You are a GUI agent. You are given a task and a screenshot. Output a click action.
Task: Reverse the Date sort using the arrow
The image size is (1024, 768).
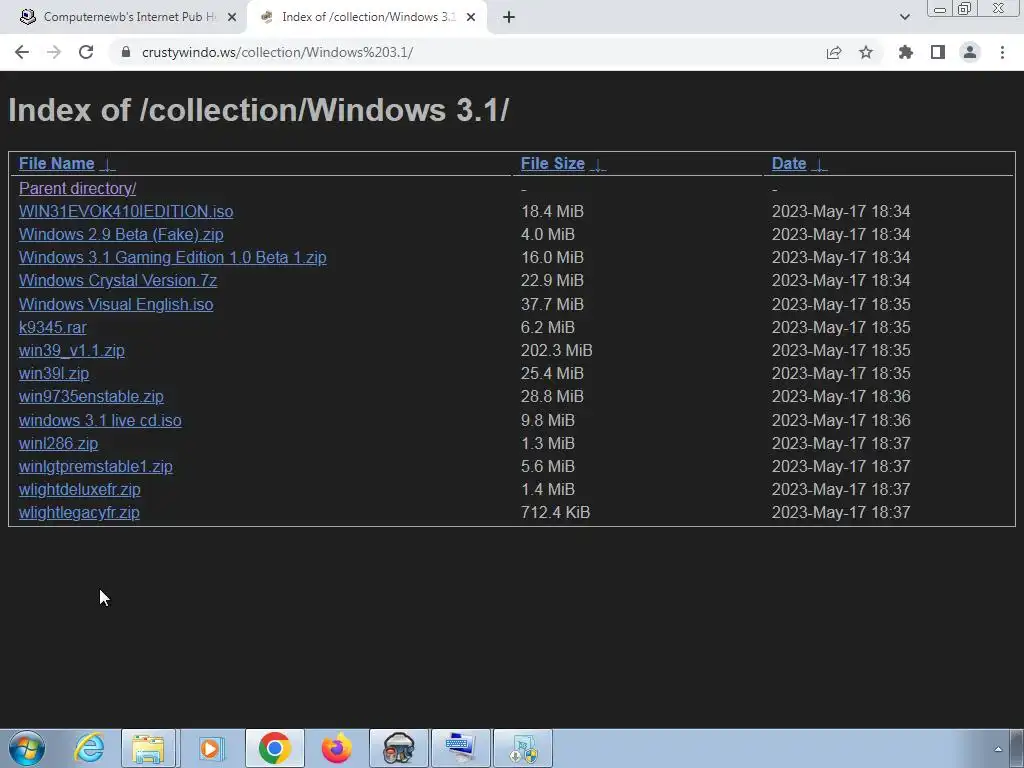820,165
